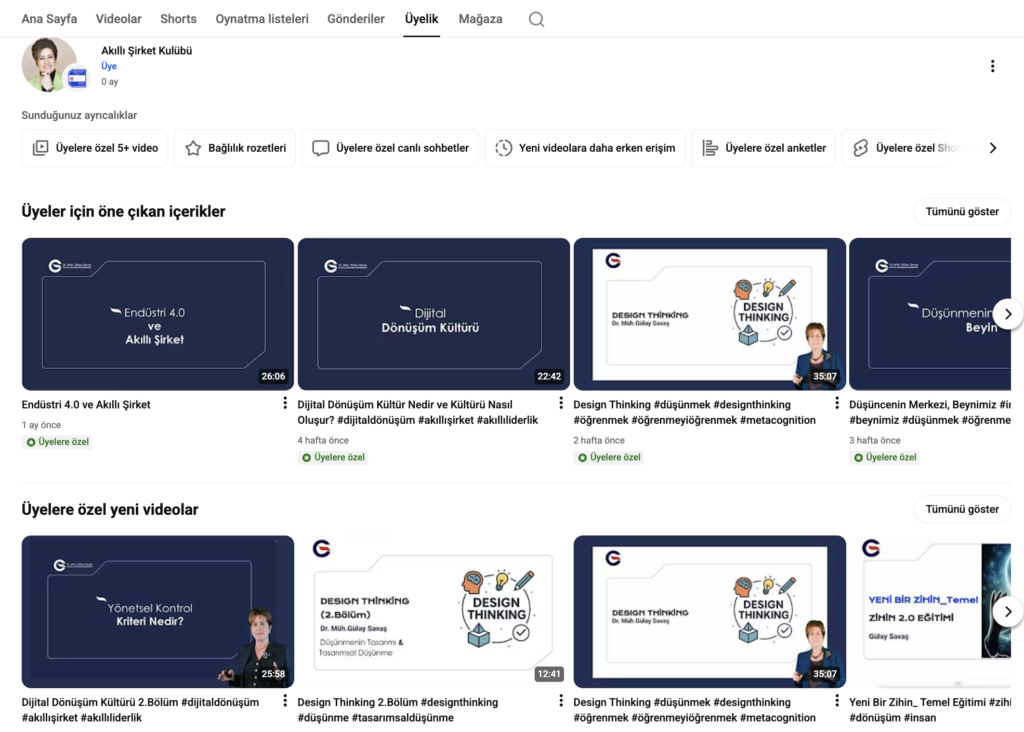Open menu for featured Design Thinking video
The width and height of the screenshot is (1024, 732).
pyautogui.click(x=837, y=404)
